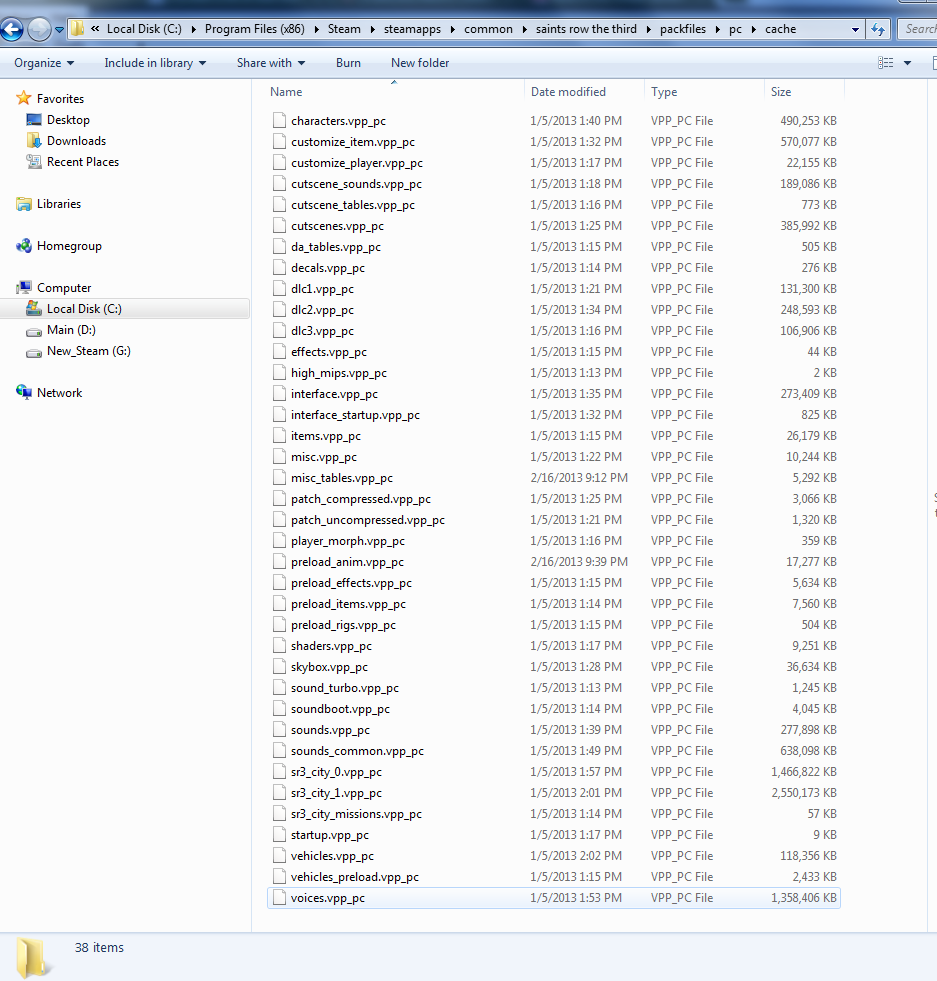937x981 pixels.
Task: Open the view options dropdown arrow
Action: click(x=908, y=63)
